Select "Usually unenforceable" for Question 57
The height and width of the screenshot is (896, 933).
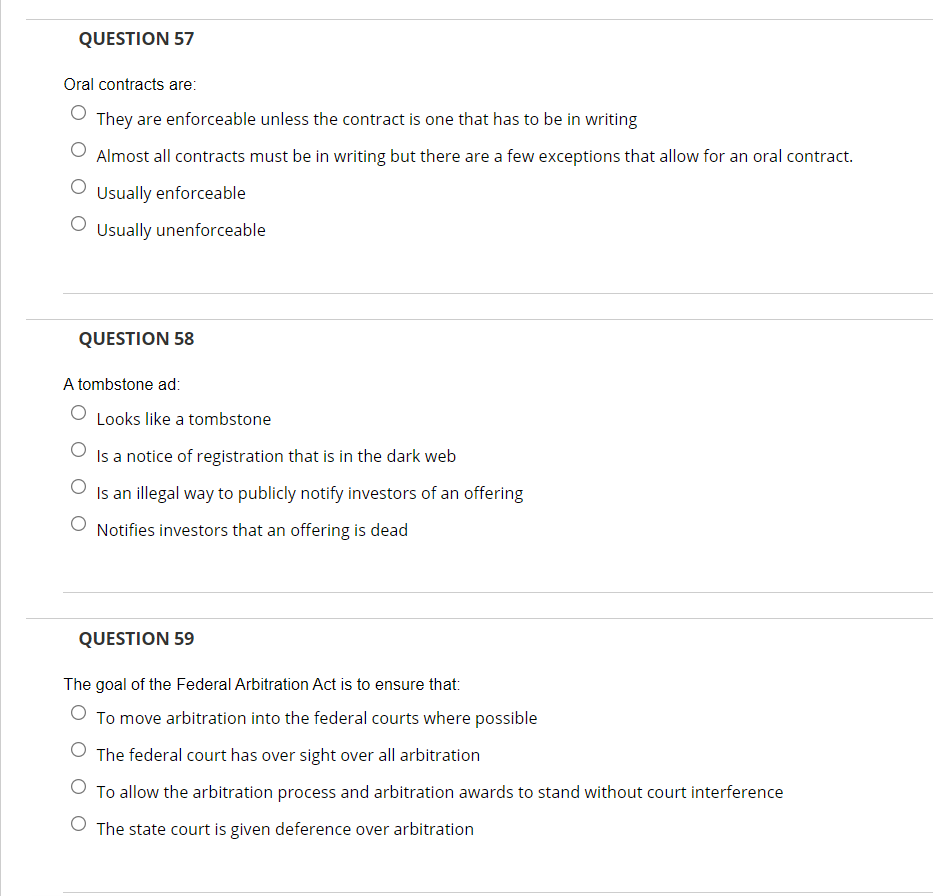coord(78,223)
